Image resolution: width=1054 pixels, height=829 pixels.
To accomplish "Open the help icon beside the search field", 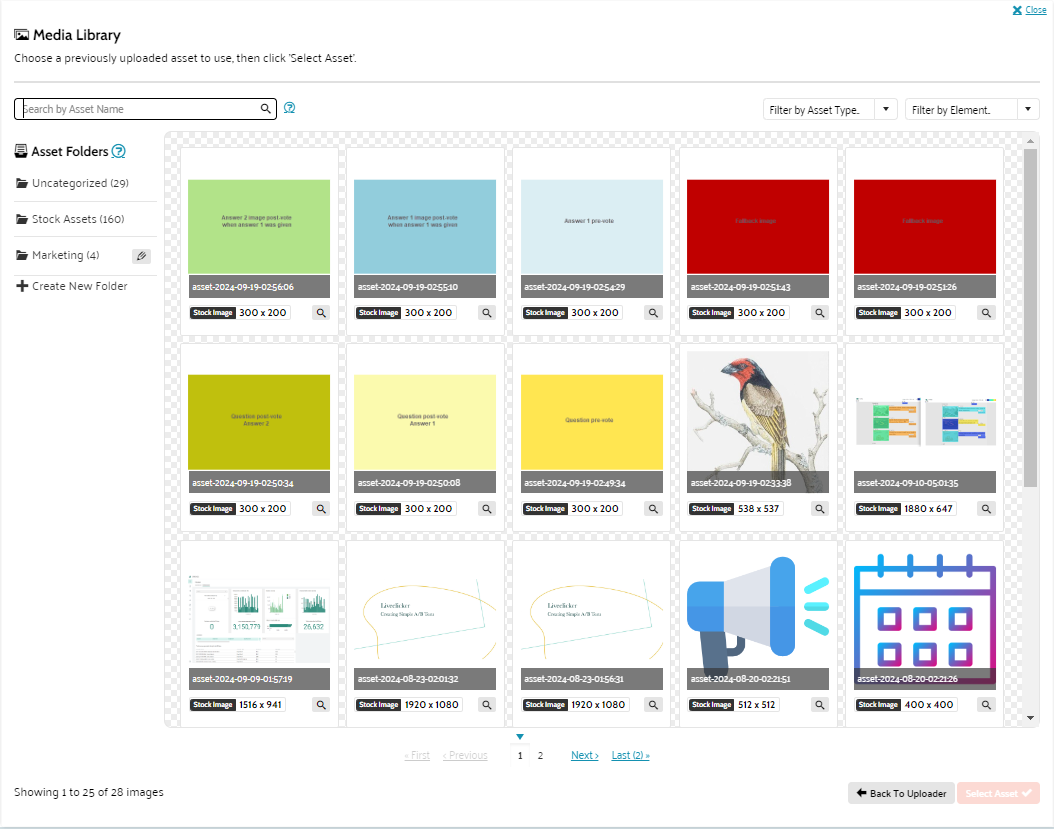I will 290,108.
